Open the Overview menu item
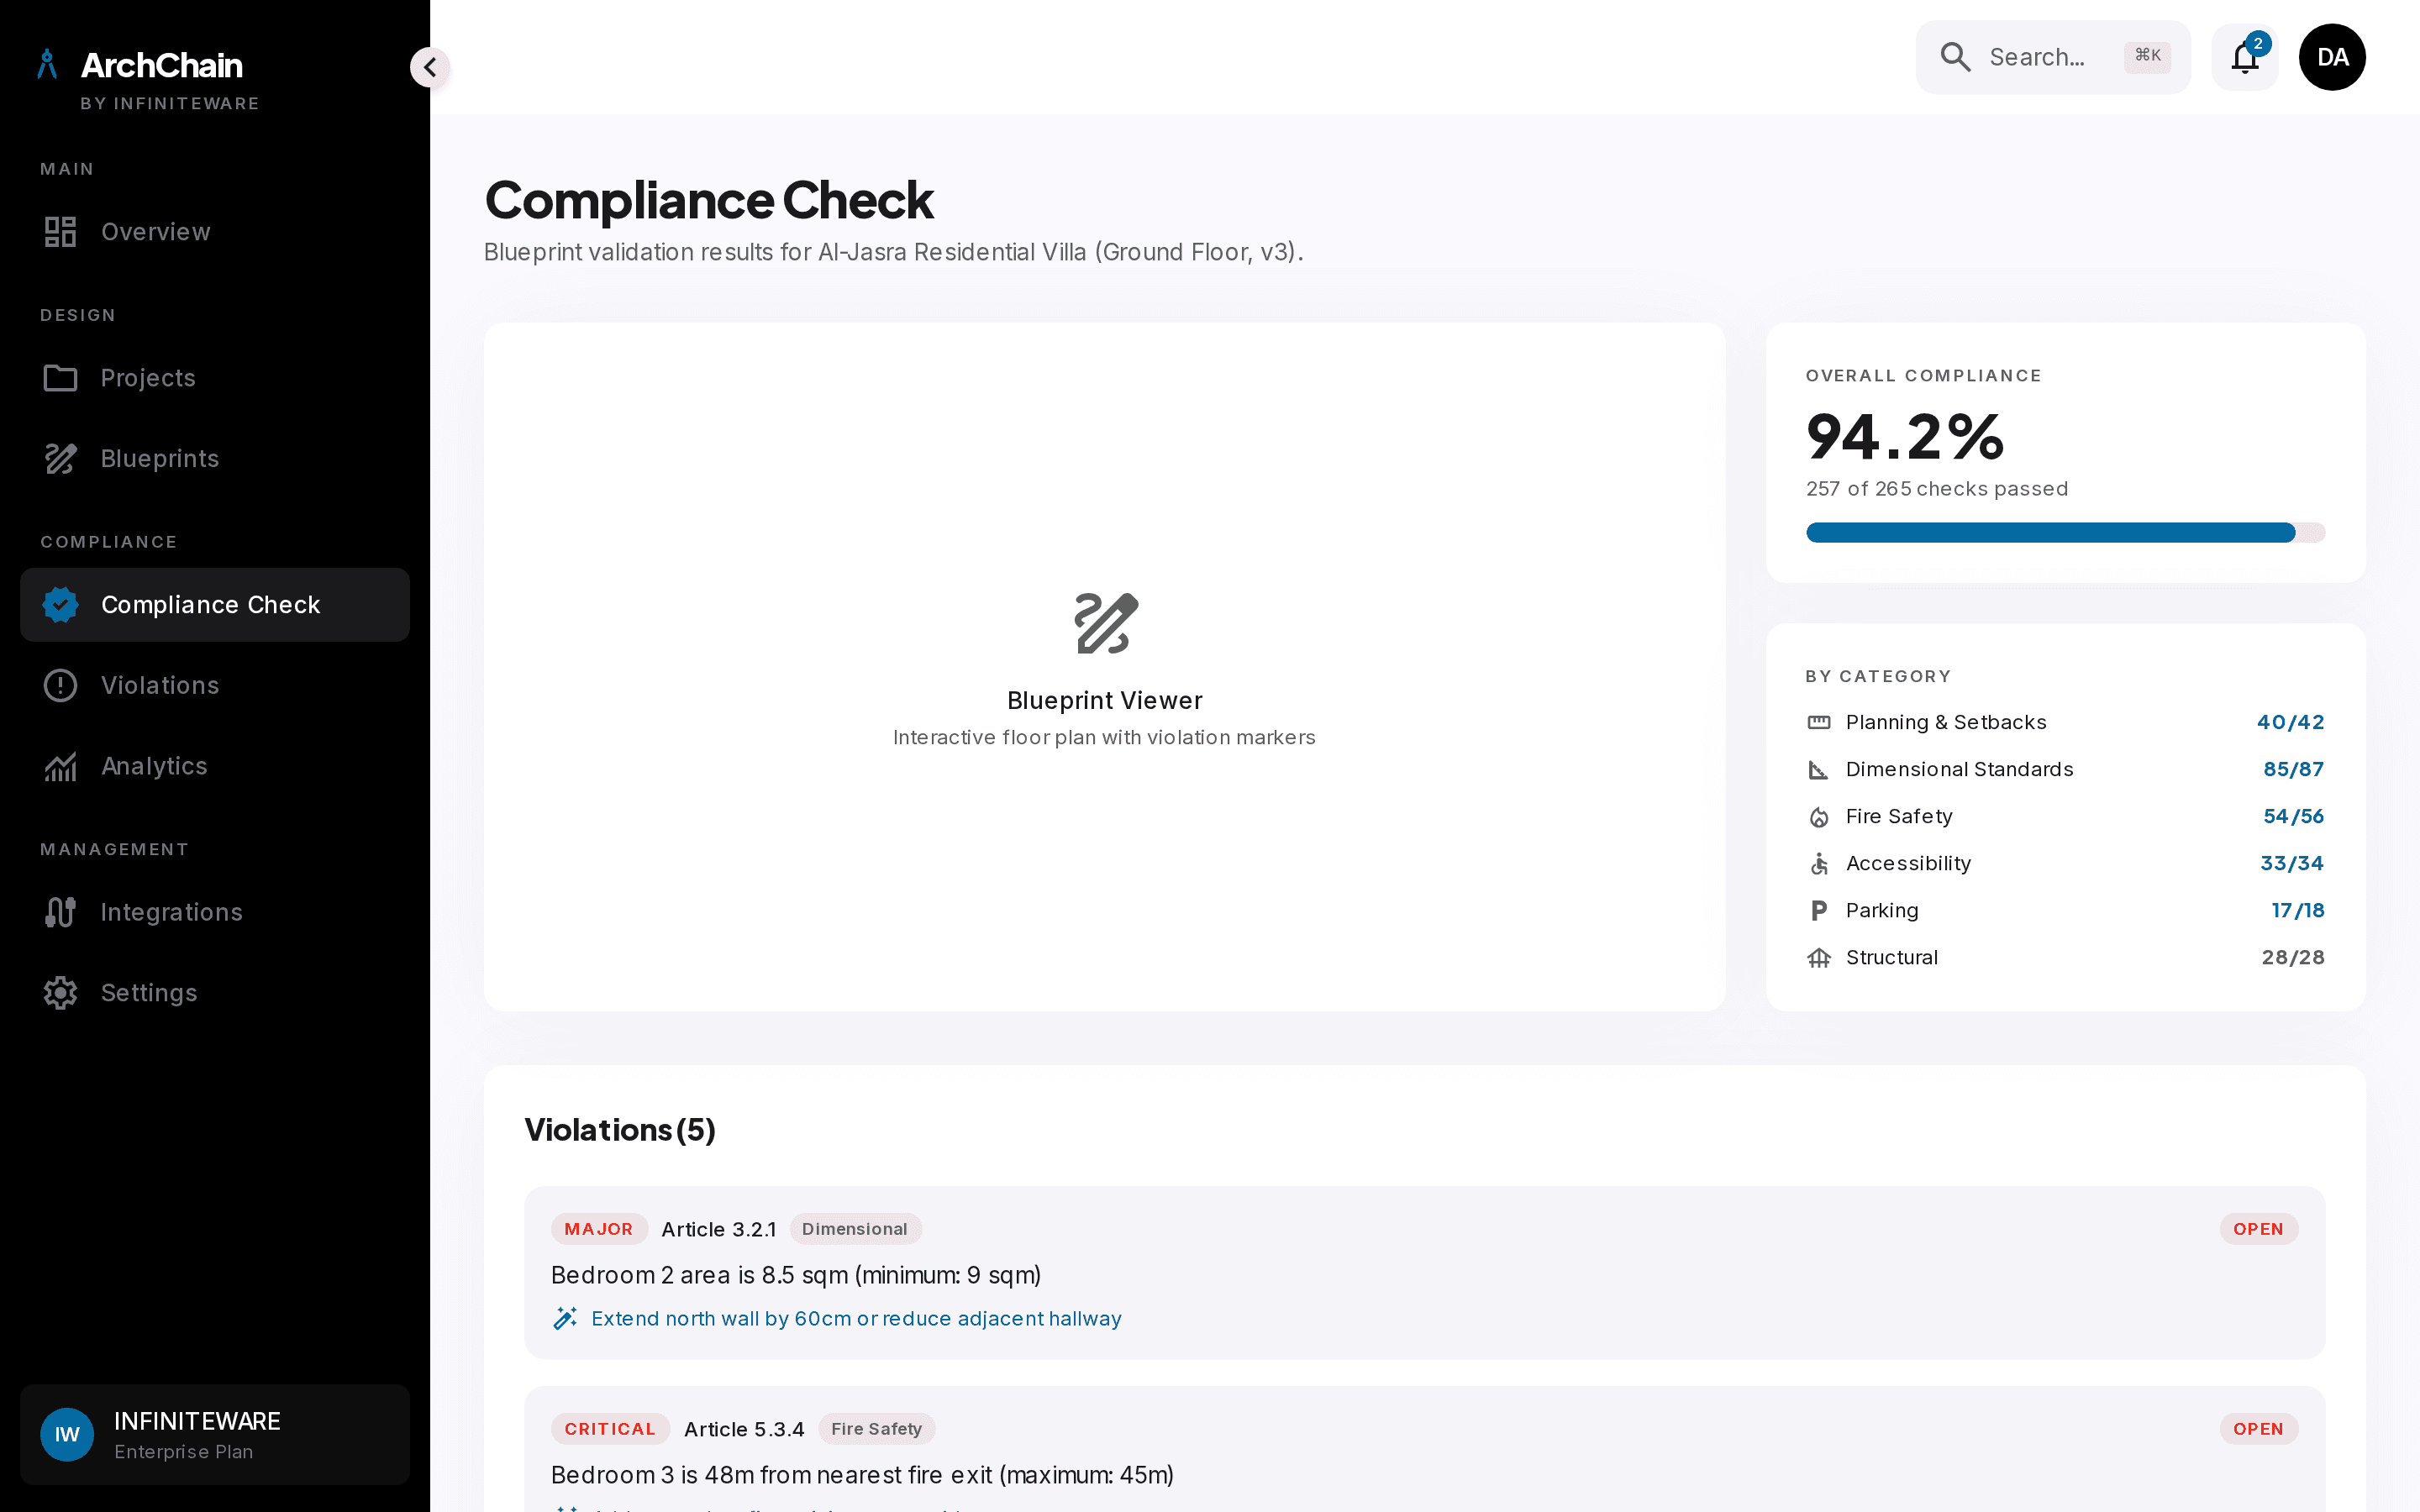 tap(215, 232)
